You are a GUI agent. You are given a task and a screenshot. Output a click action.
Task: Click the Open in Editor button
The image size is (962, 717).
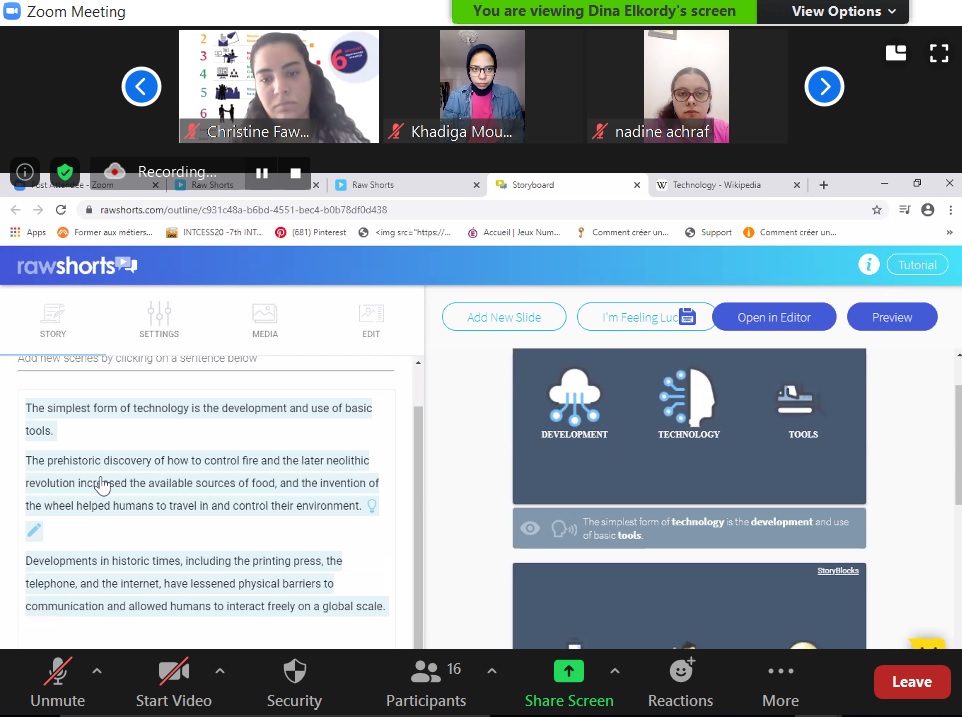click(774, 317)
